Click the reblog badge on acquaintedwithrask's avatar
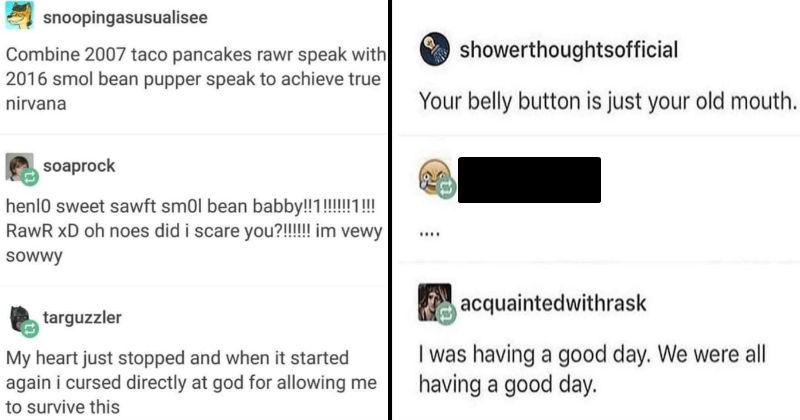The width and height of the screenshot is (800, 420). coord(446,312)
